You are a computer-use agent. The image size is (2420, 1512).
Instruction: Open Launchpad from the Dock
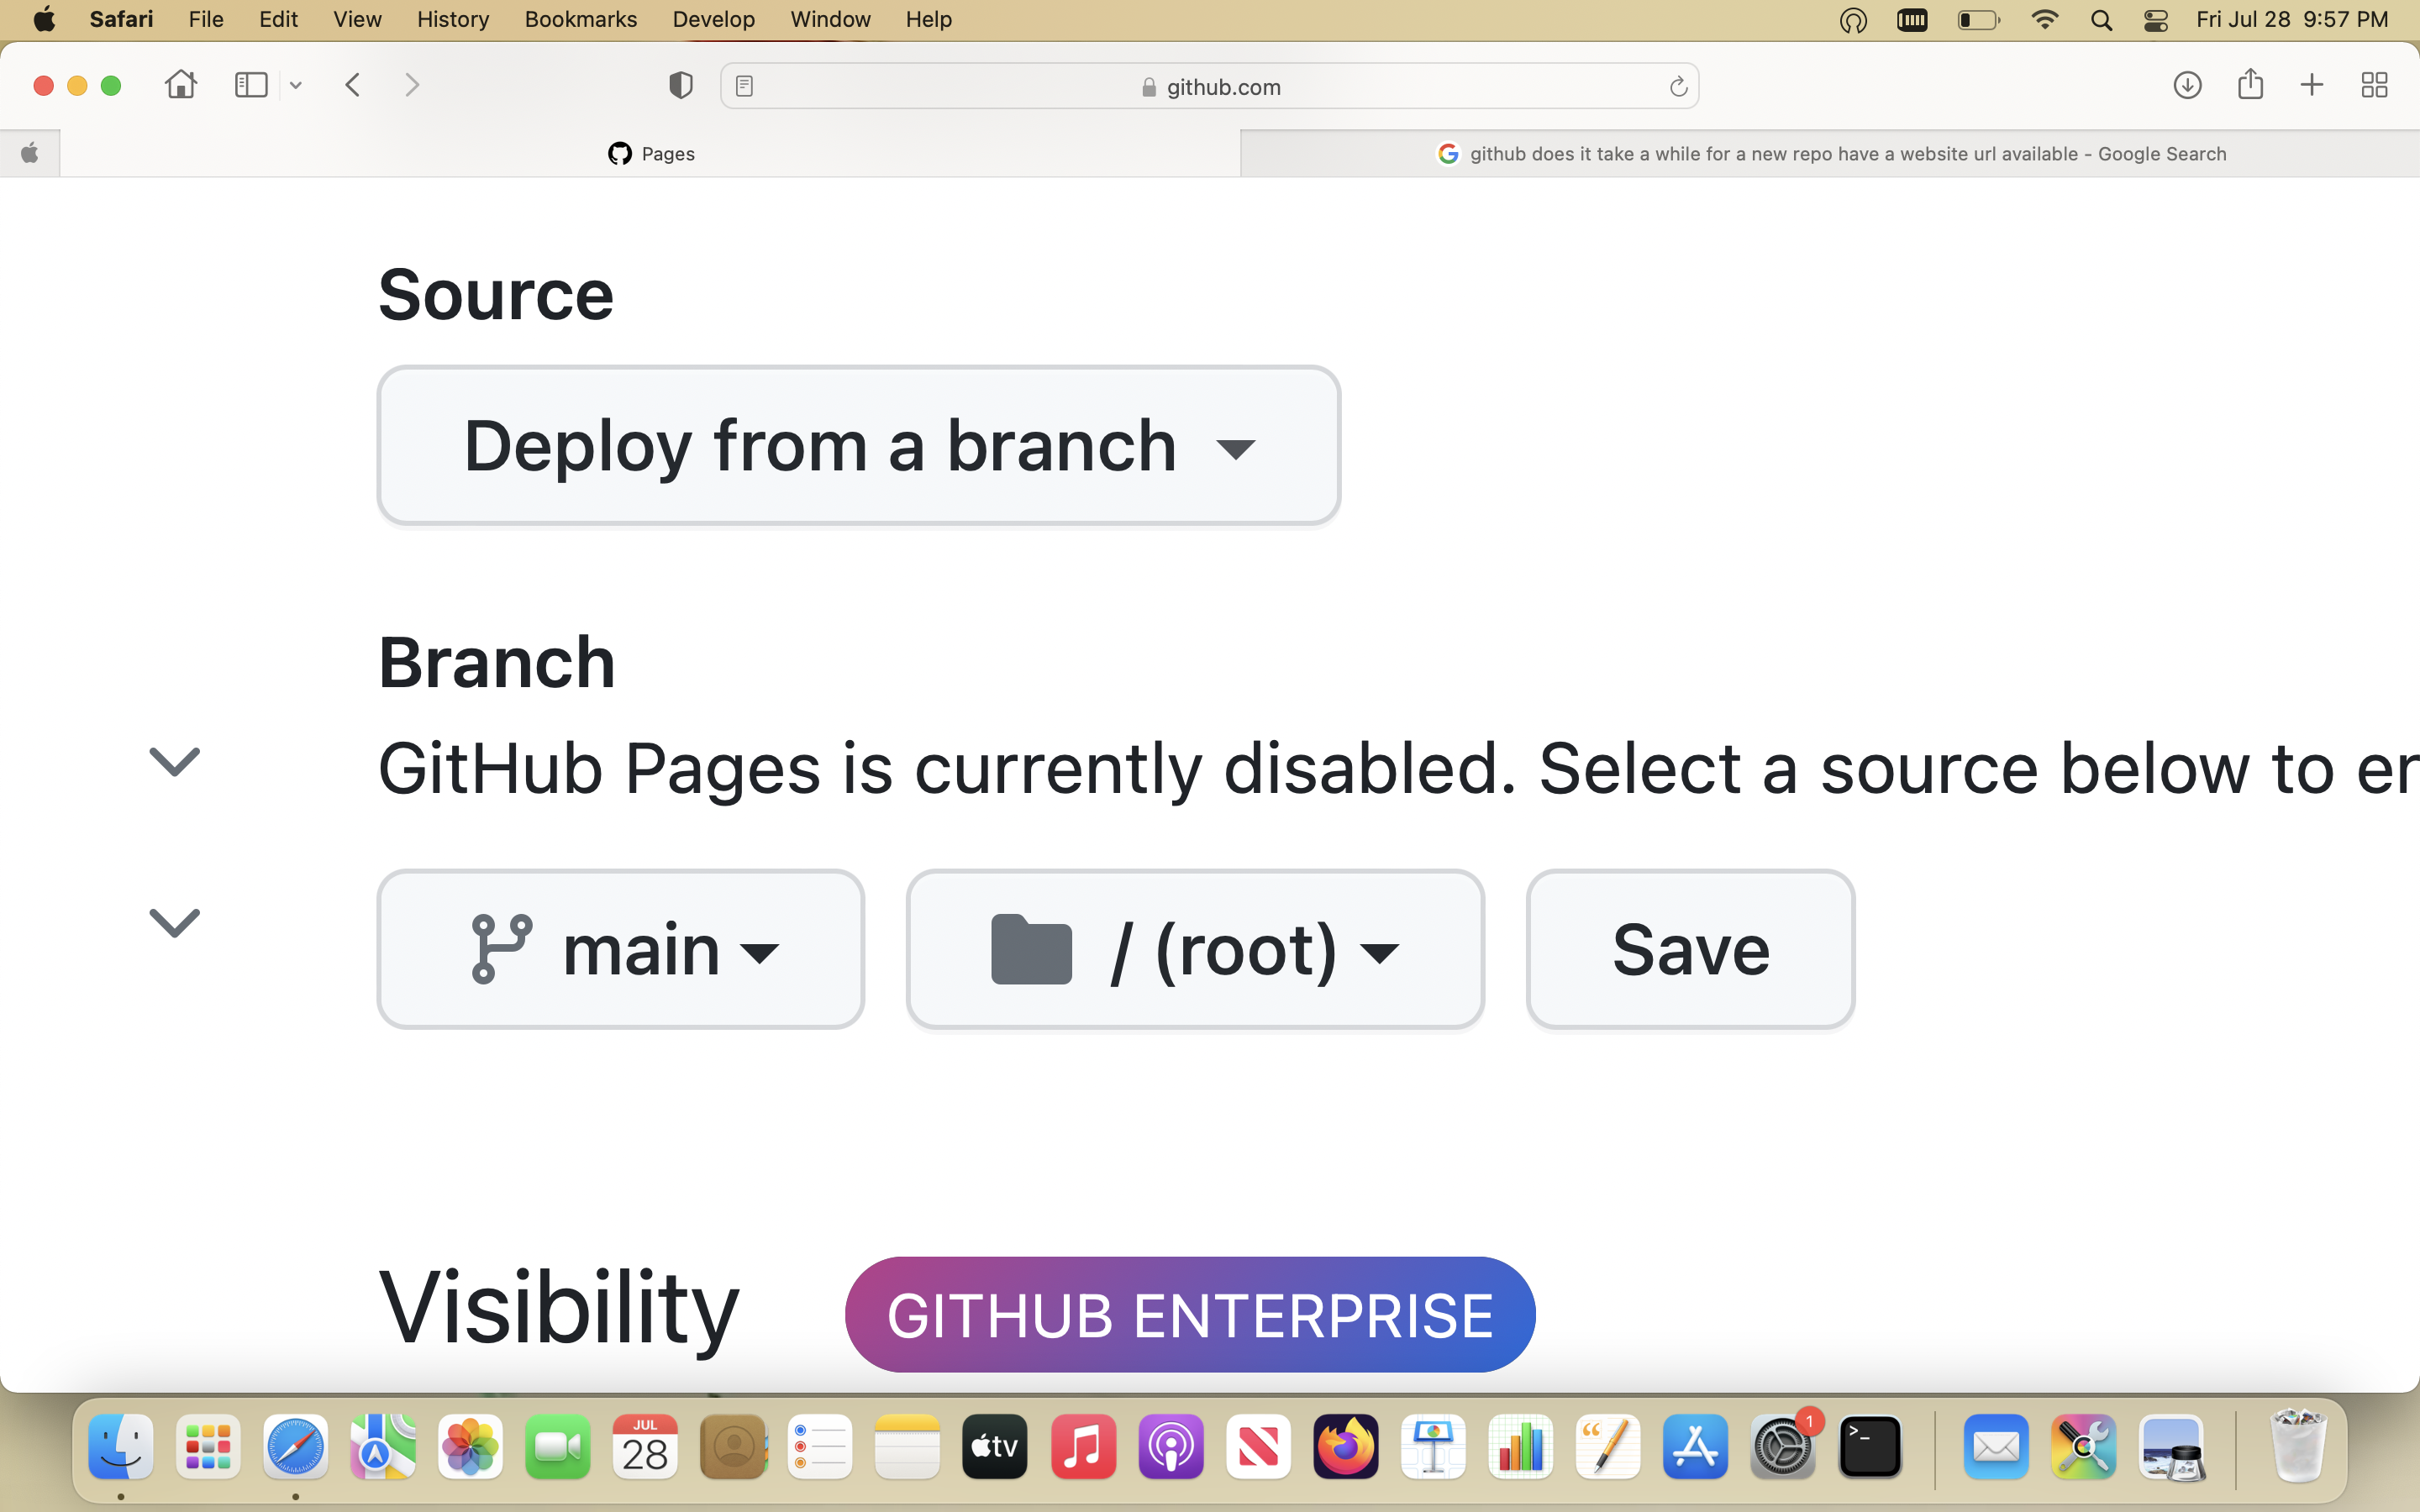point(208,1446)
